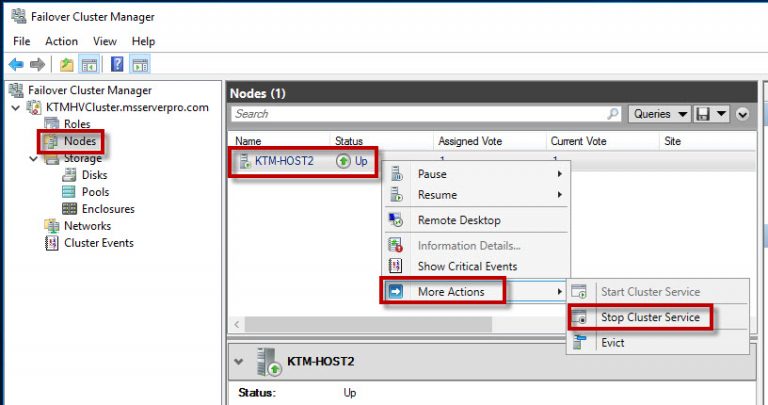Open the Action menu
This screenshot has width=768, height=405.
[61, 41]
